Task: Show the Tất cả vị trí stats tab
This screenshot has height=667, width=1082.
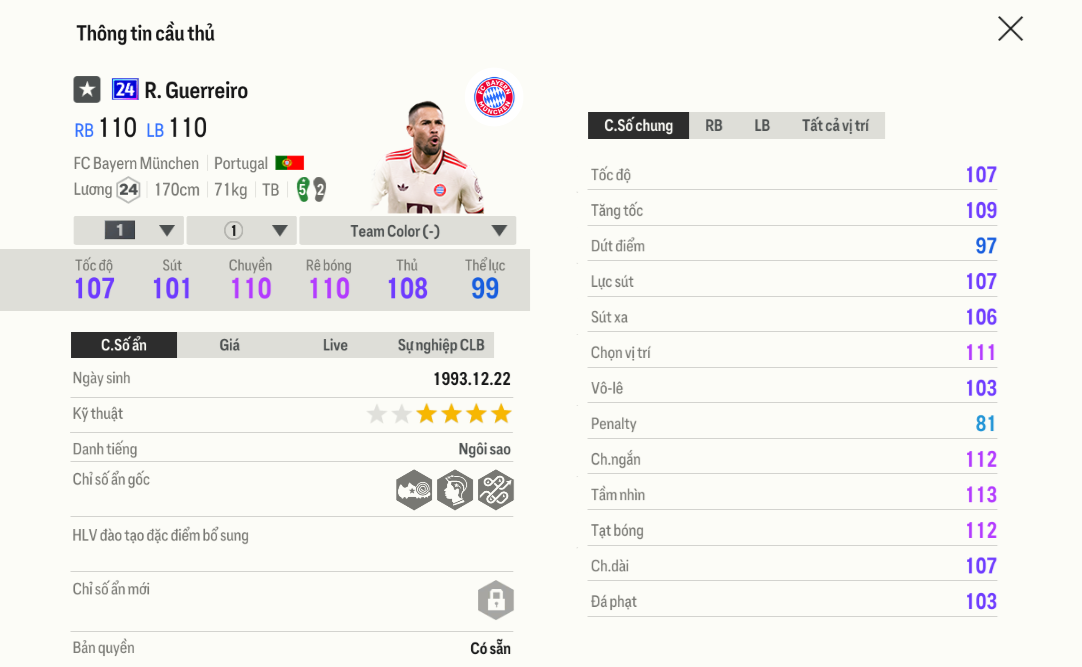Action: 835,126
